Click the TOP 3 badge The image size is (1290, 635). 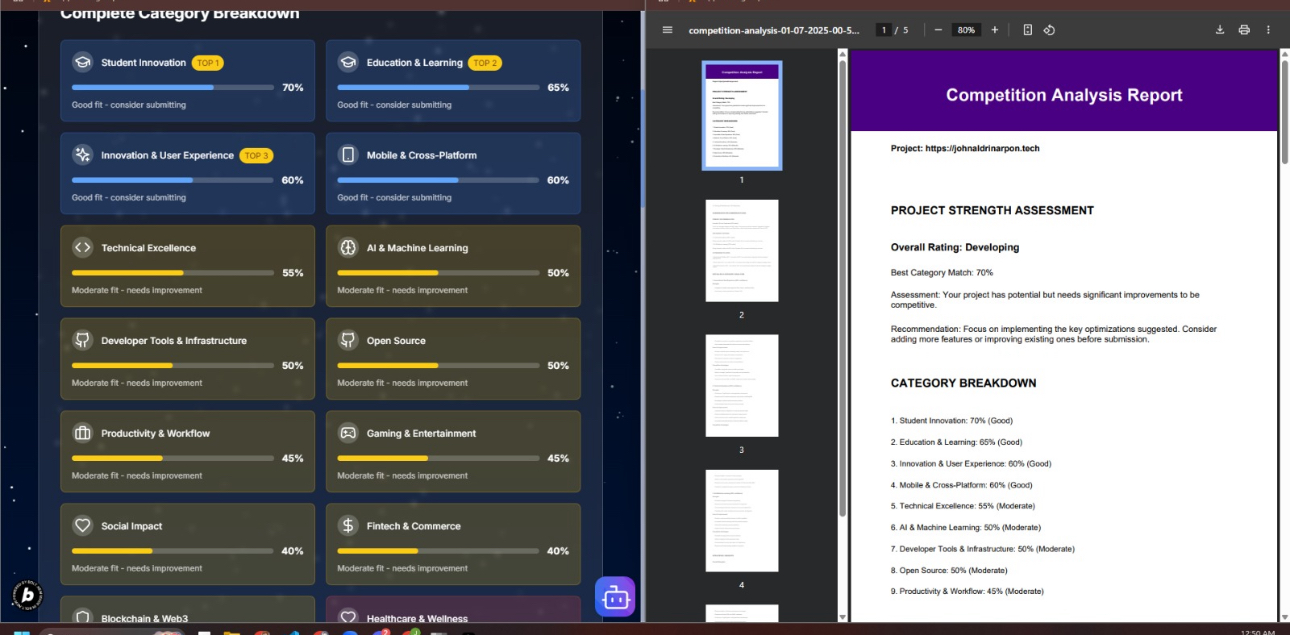tap(256, 156)
